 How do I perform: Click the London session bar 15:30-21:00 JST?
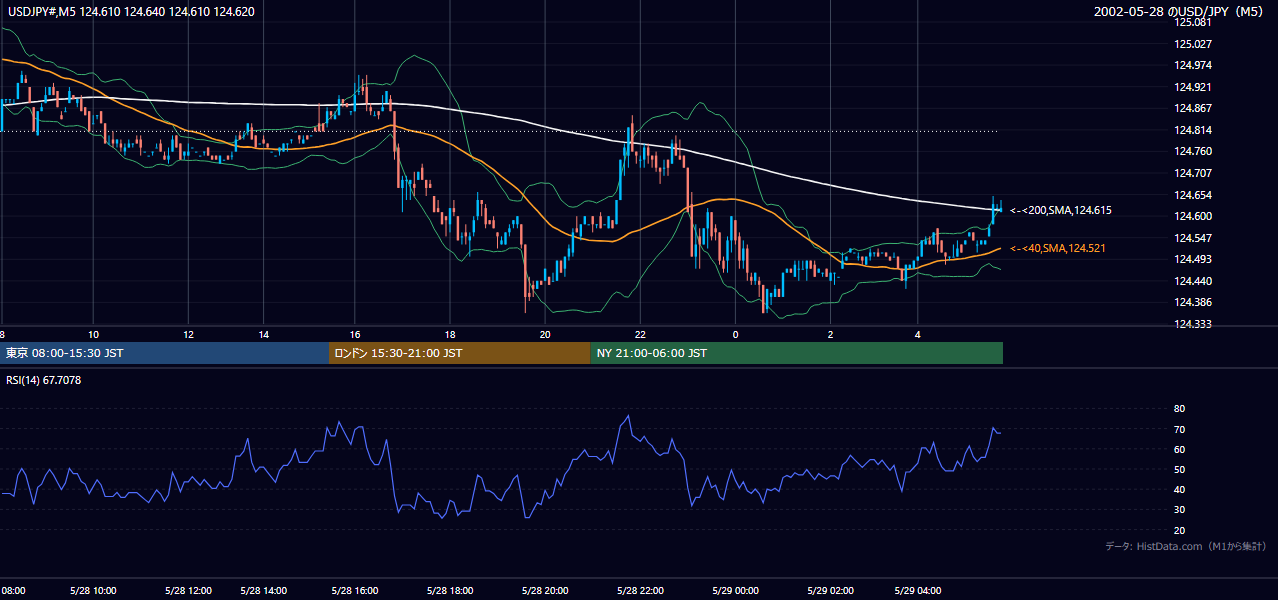click(459, 353)
